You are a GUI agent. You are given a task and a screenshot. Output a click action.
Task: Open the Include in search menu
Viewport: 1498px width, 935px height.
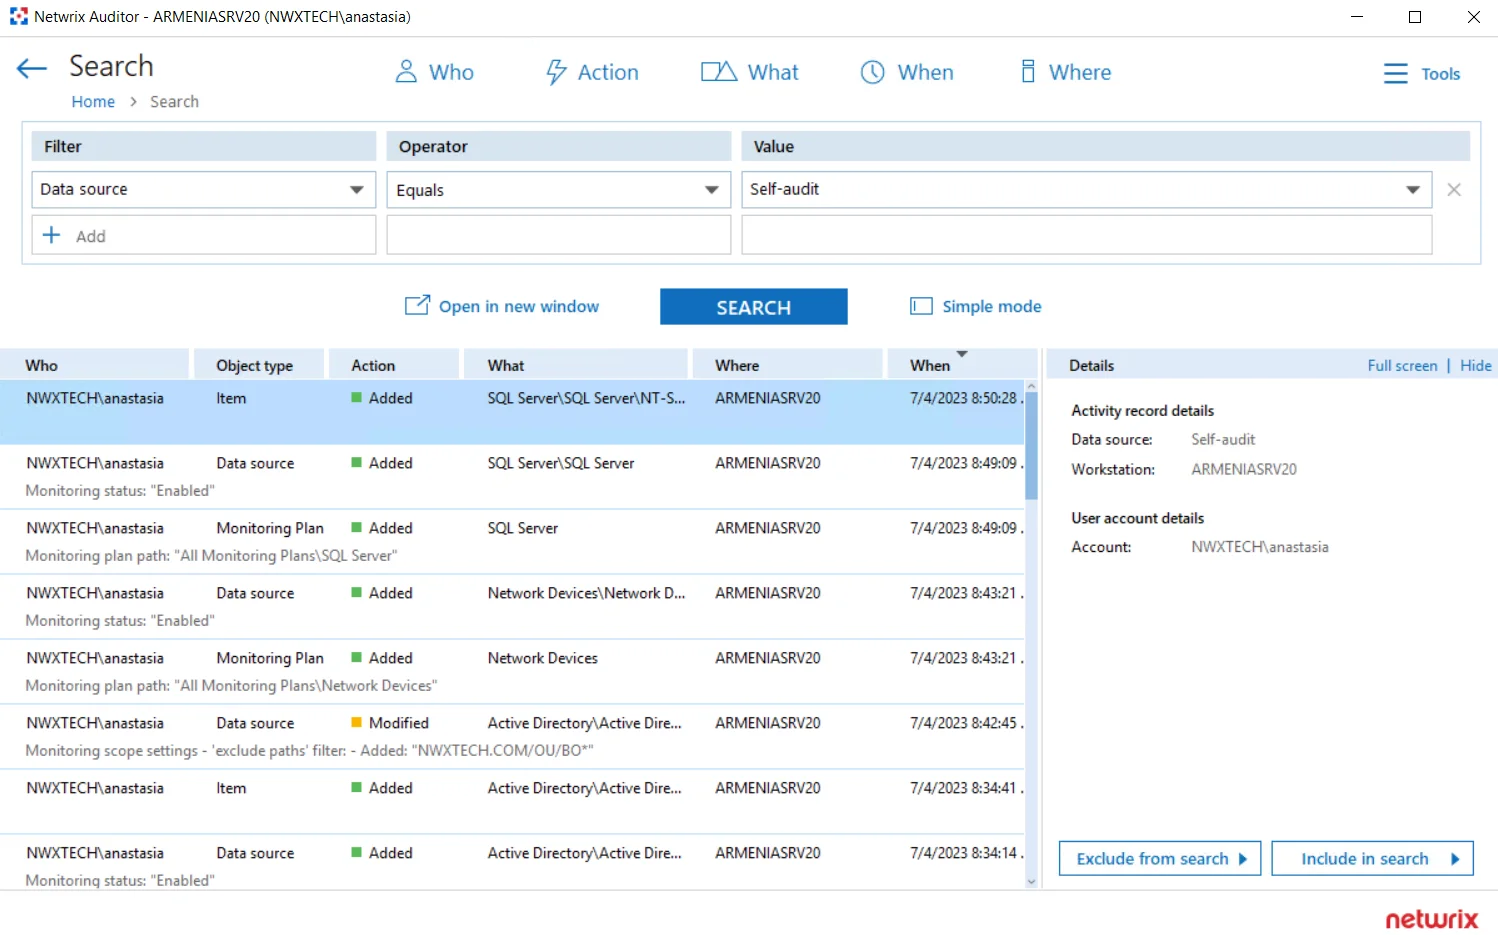click(x=1372, y=858)
